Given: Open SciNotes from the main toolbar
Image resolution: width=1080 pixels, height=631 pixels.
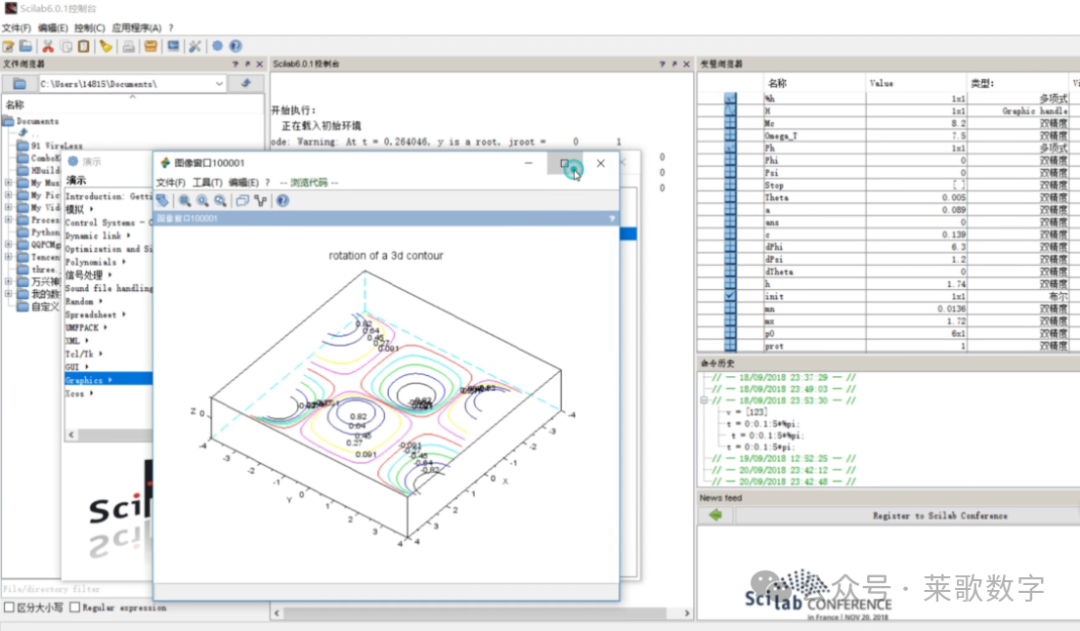Looking at the screenshot, I should 8,46.
